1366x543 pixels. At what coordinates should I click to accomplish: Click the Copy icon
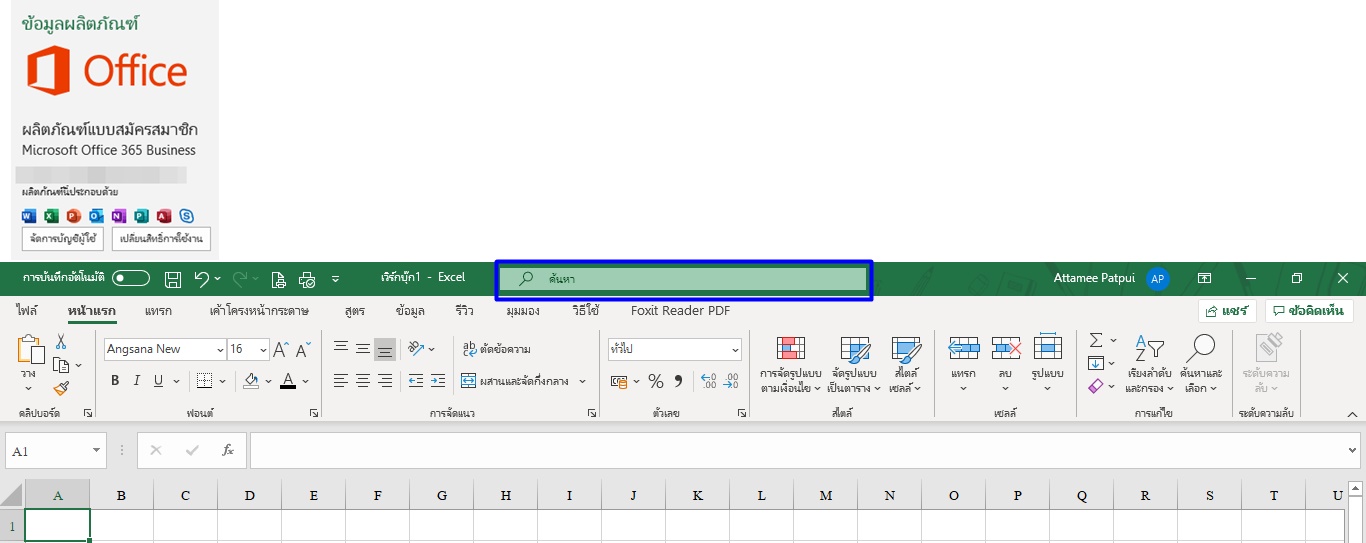(61, 366)
